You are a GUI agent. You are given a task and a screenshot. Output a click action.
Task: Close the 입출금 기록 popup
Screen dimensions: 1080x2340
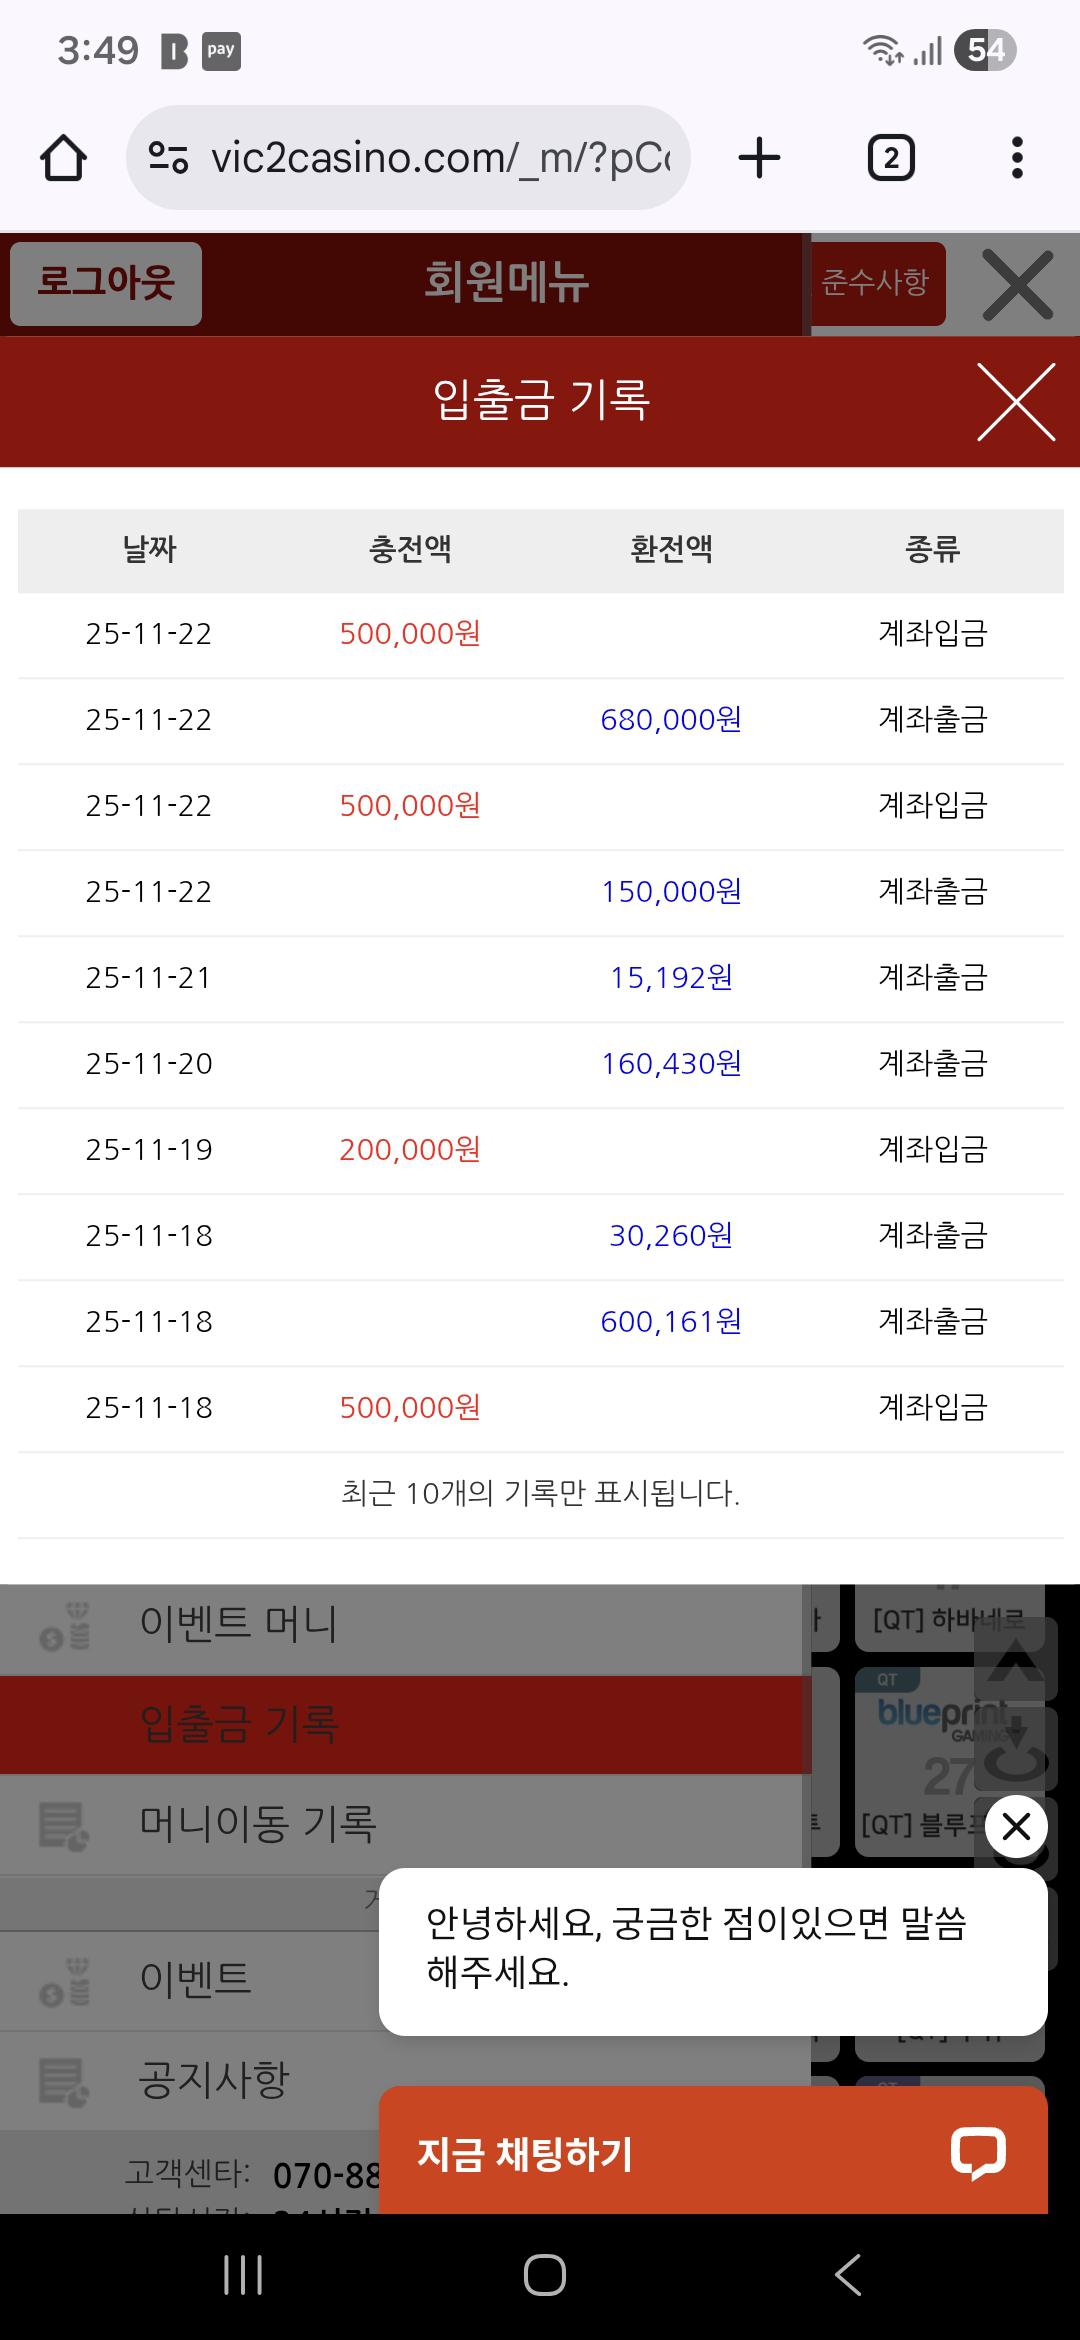point(1016,402)
